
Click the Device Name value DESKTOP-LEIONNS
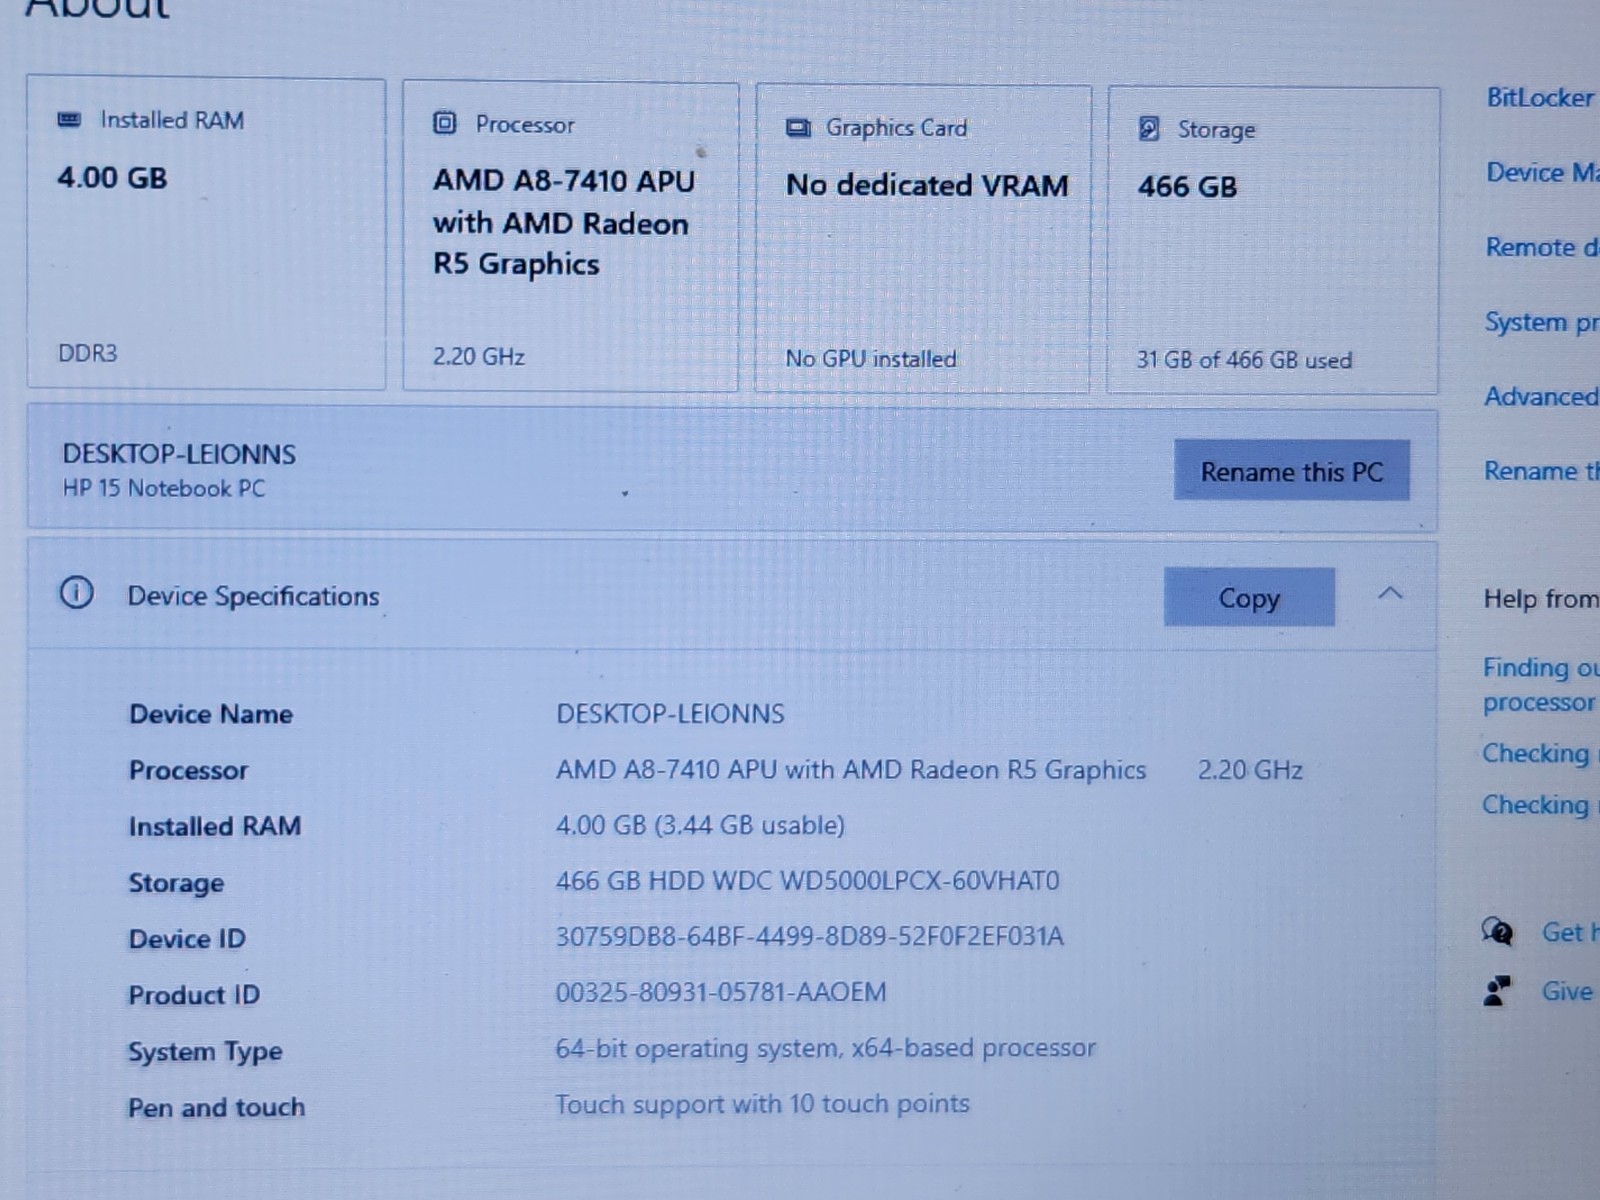[670, 714]
